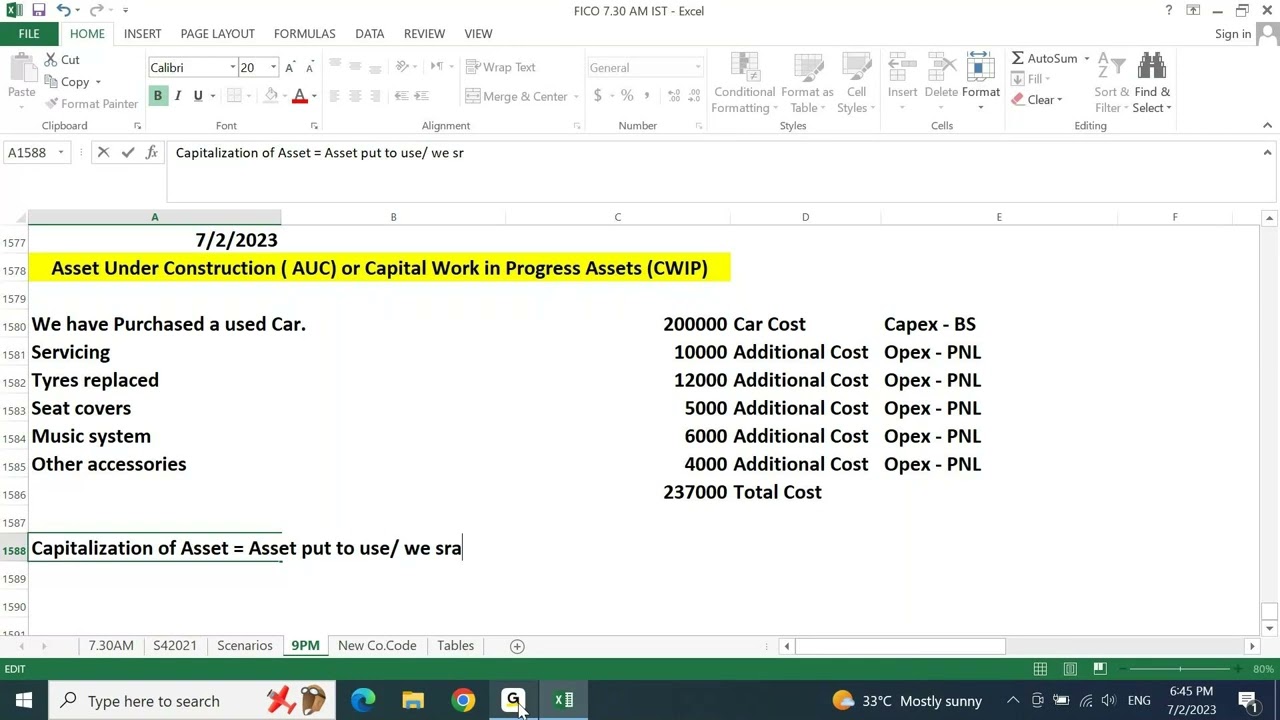1280x720 pixels.
Task: Open Format as Table gallery
Action: point(807,83)
